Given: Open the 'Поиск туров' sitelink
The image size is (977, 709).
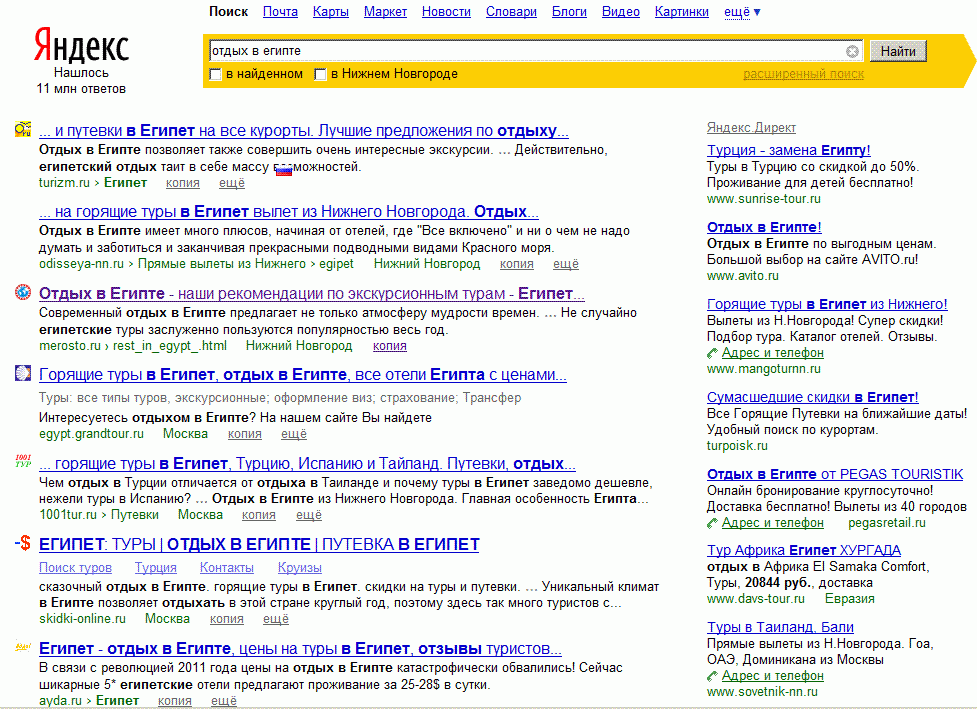Looking at the screenshot, I should pyautogui.click(x=75, y=568).
